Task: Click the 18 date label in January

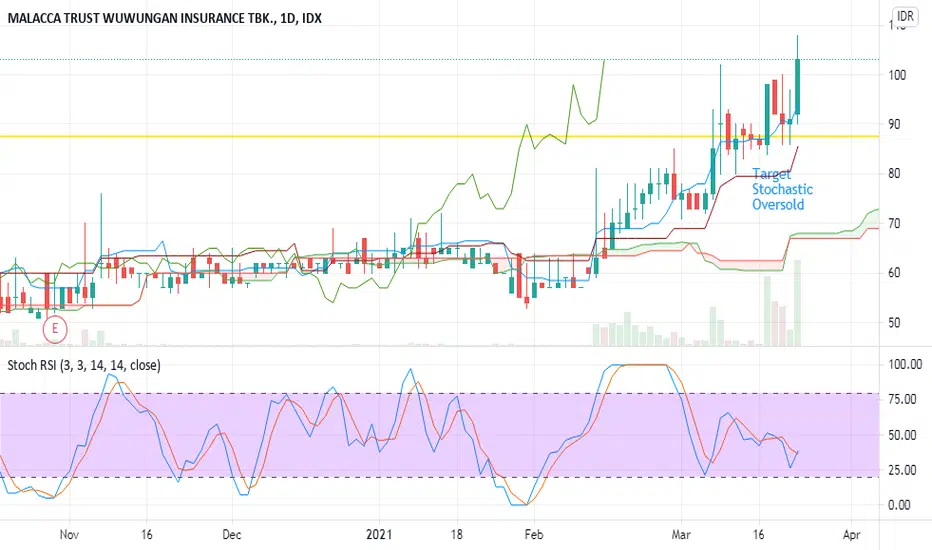Action: point(456,535)
